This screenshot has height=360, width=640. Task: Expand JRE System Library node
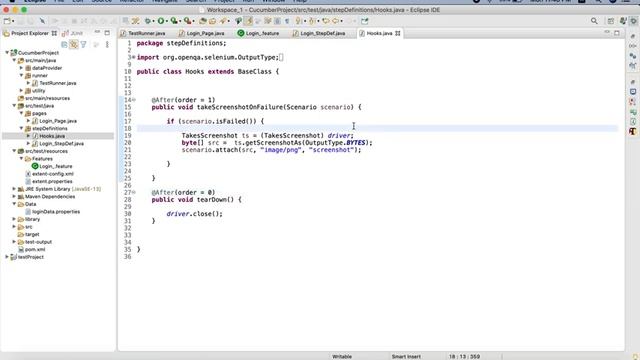pos(14,189)
